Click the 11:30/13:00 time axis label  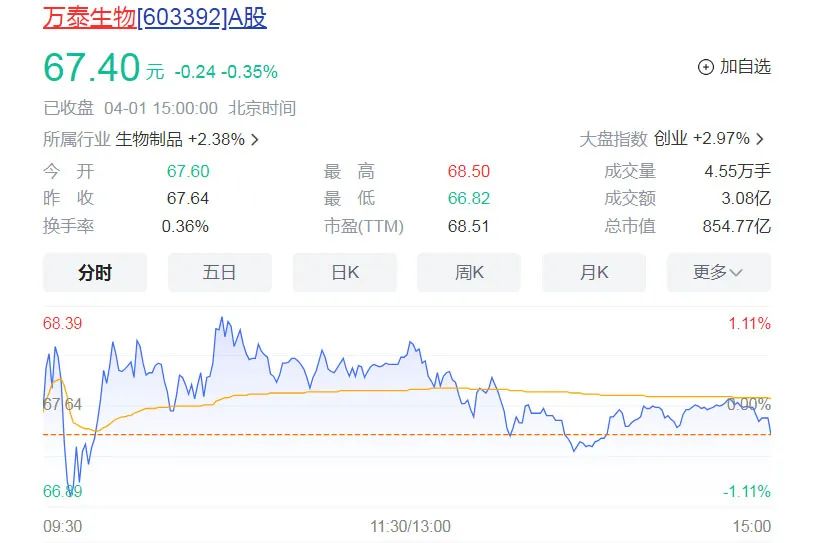[410, 526]
